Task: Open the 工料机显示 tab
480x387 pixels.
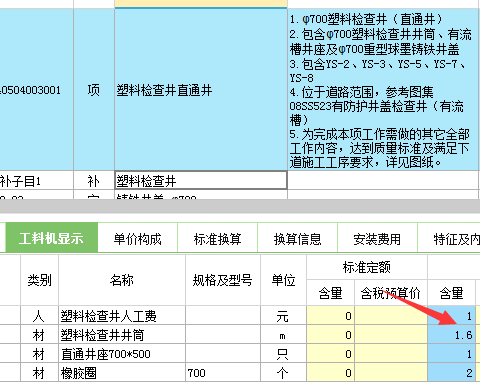Action: click(x=52, y=238)
